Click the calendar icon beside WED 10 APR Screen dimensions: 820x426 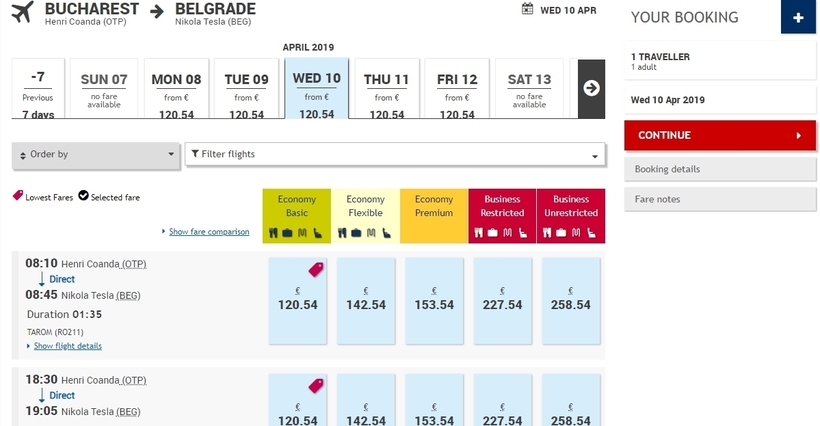point(528,9)
